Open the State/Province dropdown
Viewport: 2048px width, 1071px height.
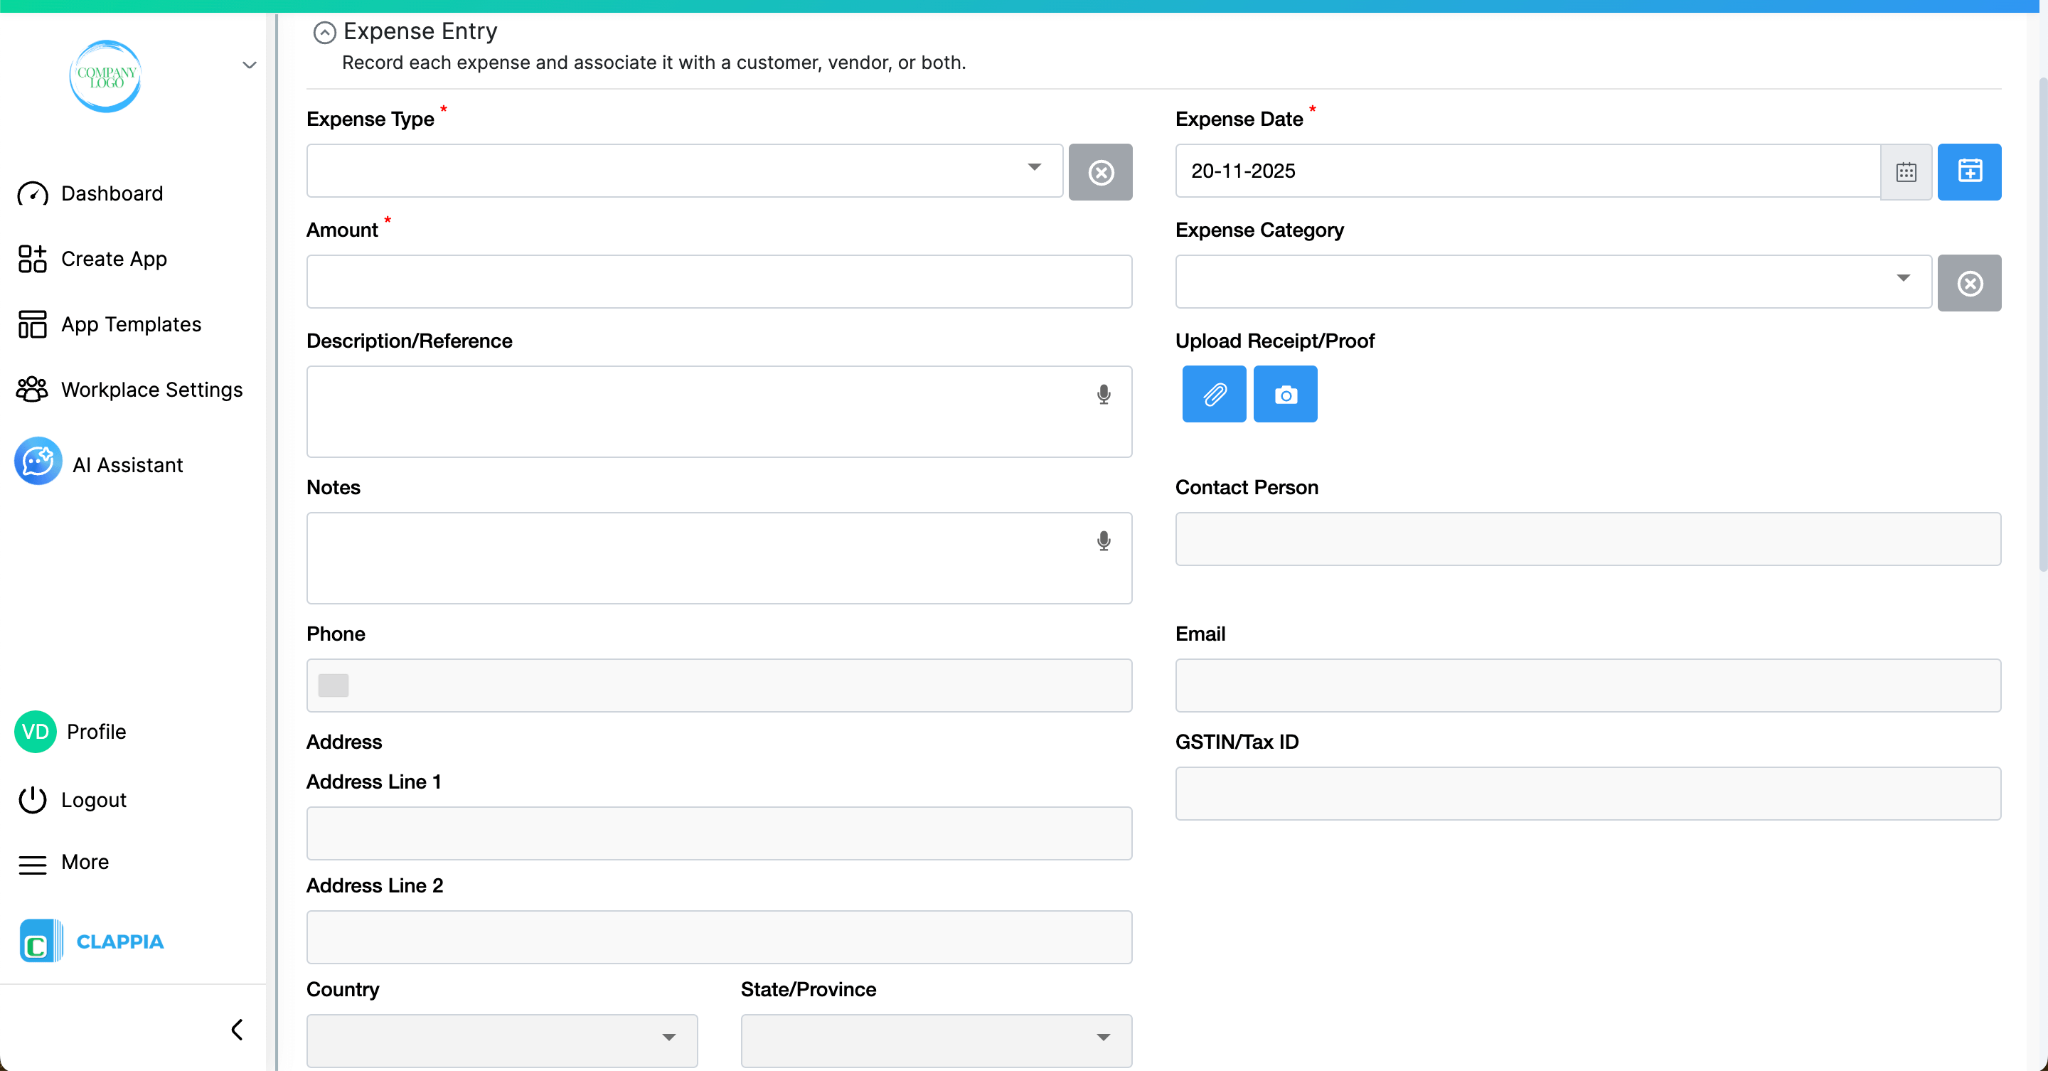click(1103, 1040)
